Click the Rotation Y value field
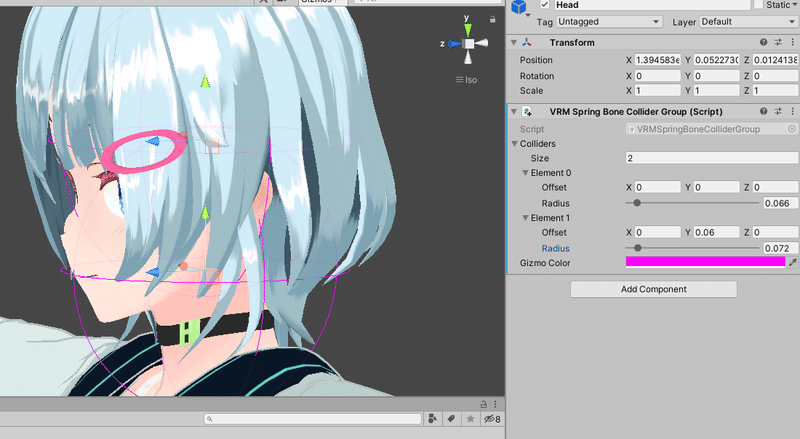 pyautogui.click(x=716, y=76)
